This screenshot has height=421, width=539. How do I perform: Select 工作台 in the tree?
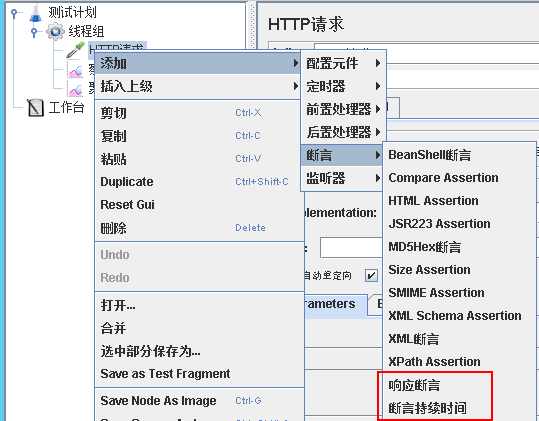tap(66, 108)
